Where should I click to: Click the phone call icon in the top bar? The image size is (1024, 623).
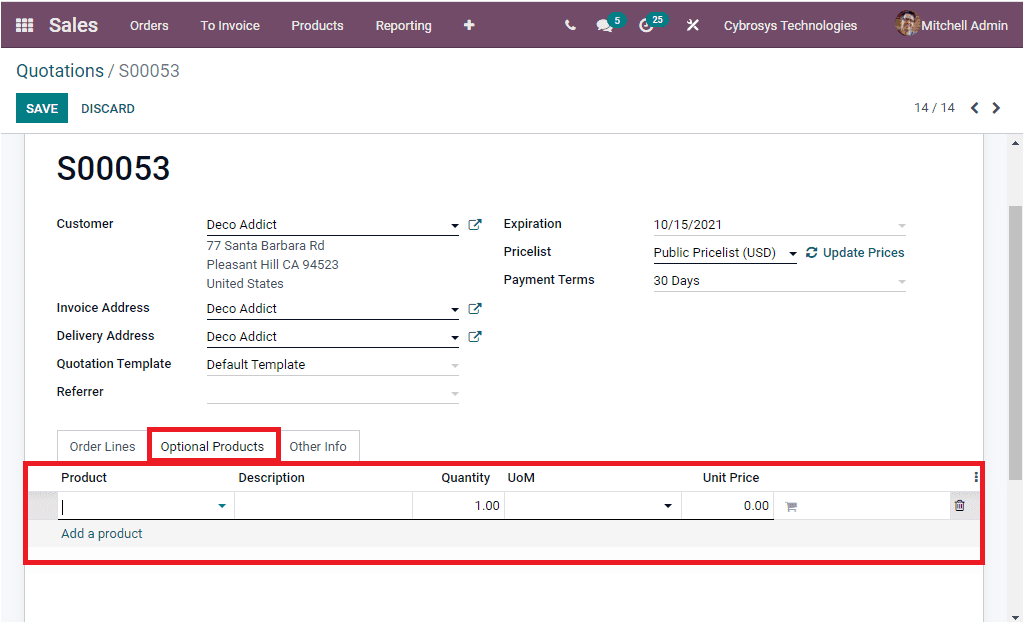[x=570, y=25]
